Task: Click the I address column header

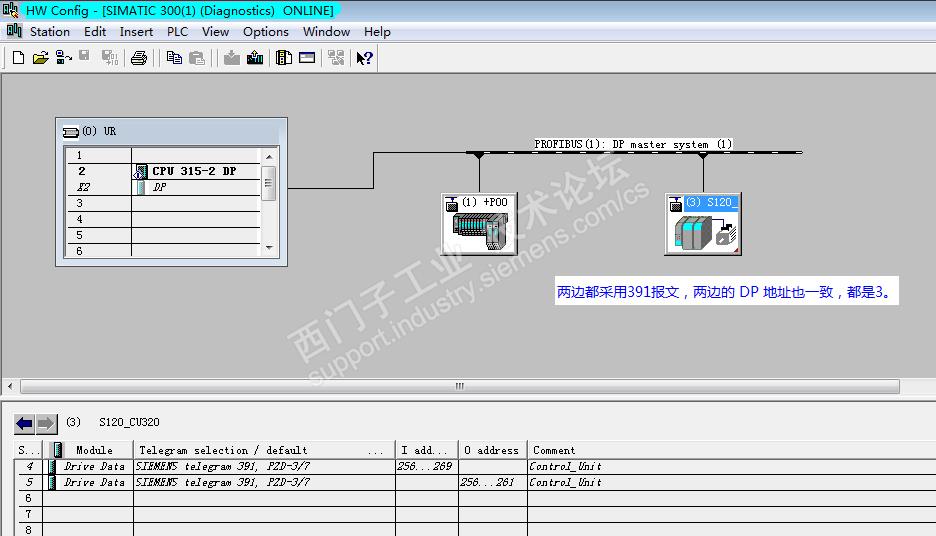Action: tap(426, 450)
